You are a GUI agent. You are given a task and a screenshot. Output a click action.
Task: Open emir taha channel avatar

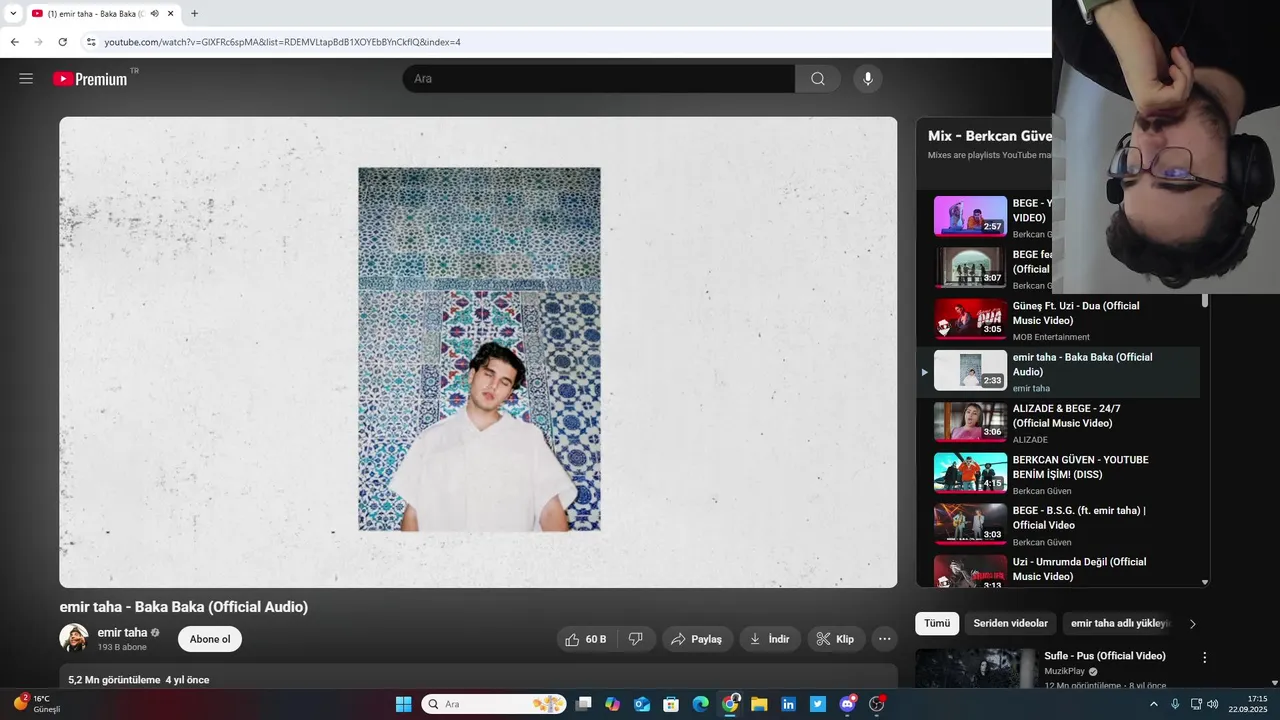(x=74, y=638)
